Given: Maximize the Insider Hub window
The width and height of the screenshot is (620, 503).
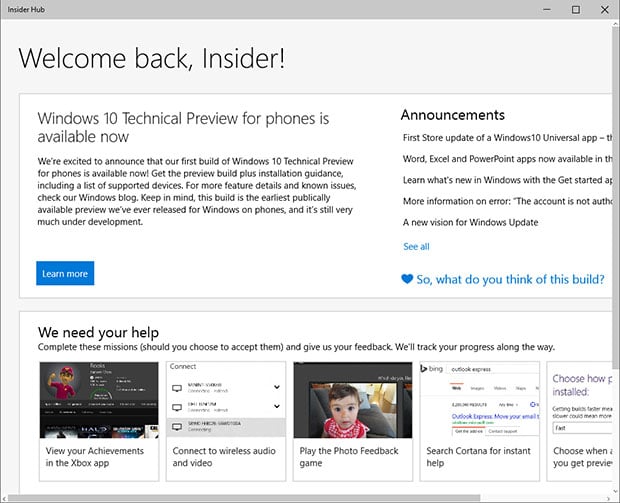Looking at the screenshot, I should [x=575, y=9].
